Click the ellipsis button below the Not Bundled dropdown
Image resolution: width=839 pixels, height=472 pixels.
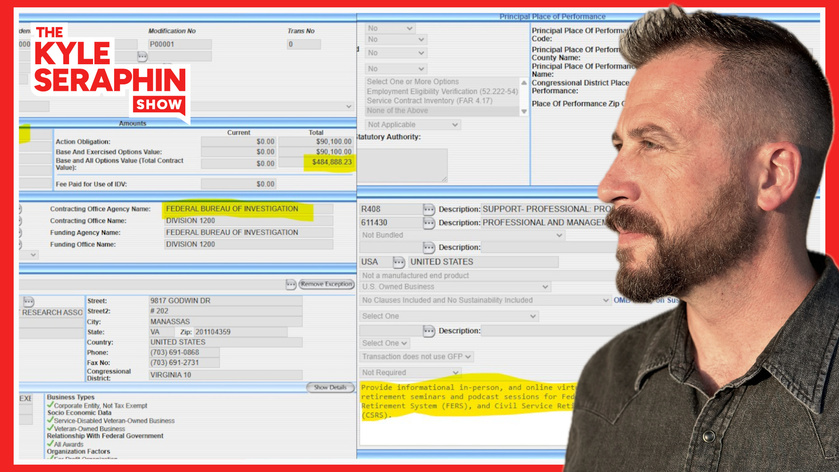click(x=429, y=247)
